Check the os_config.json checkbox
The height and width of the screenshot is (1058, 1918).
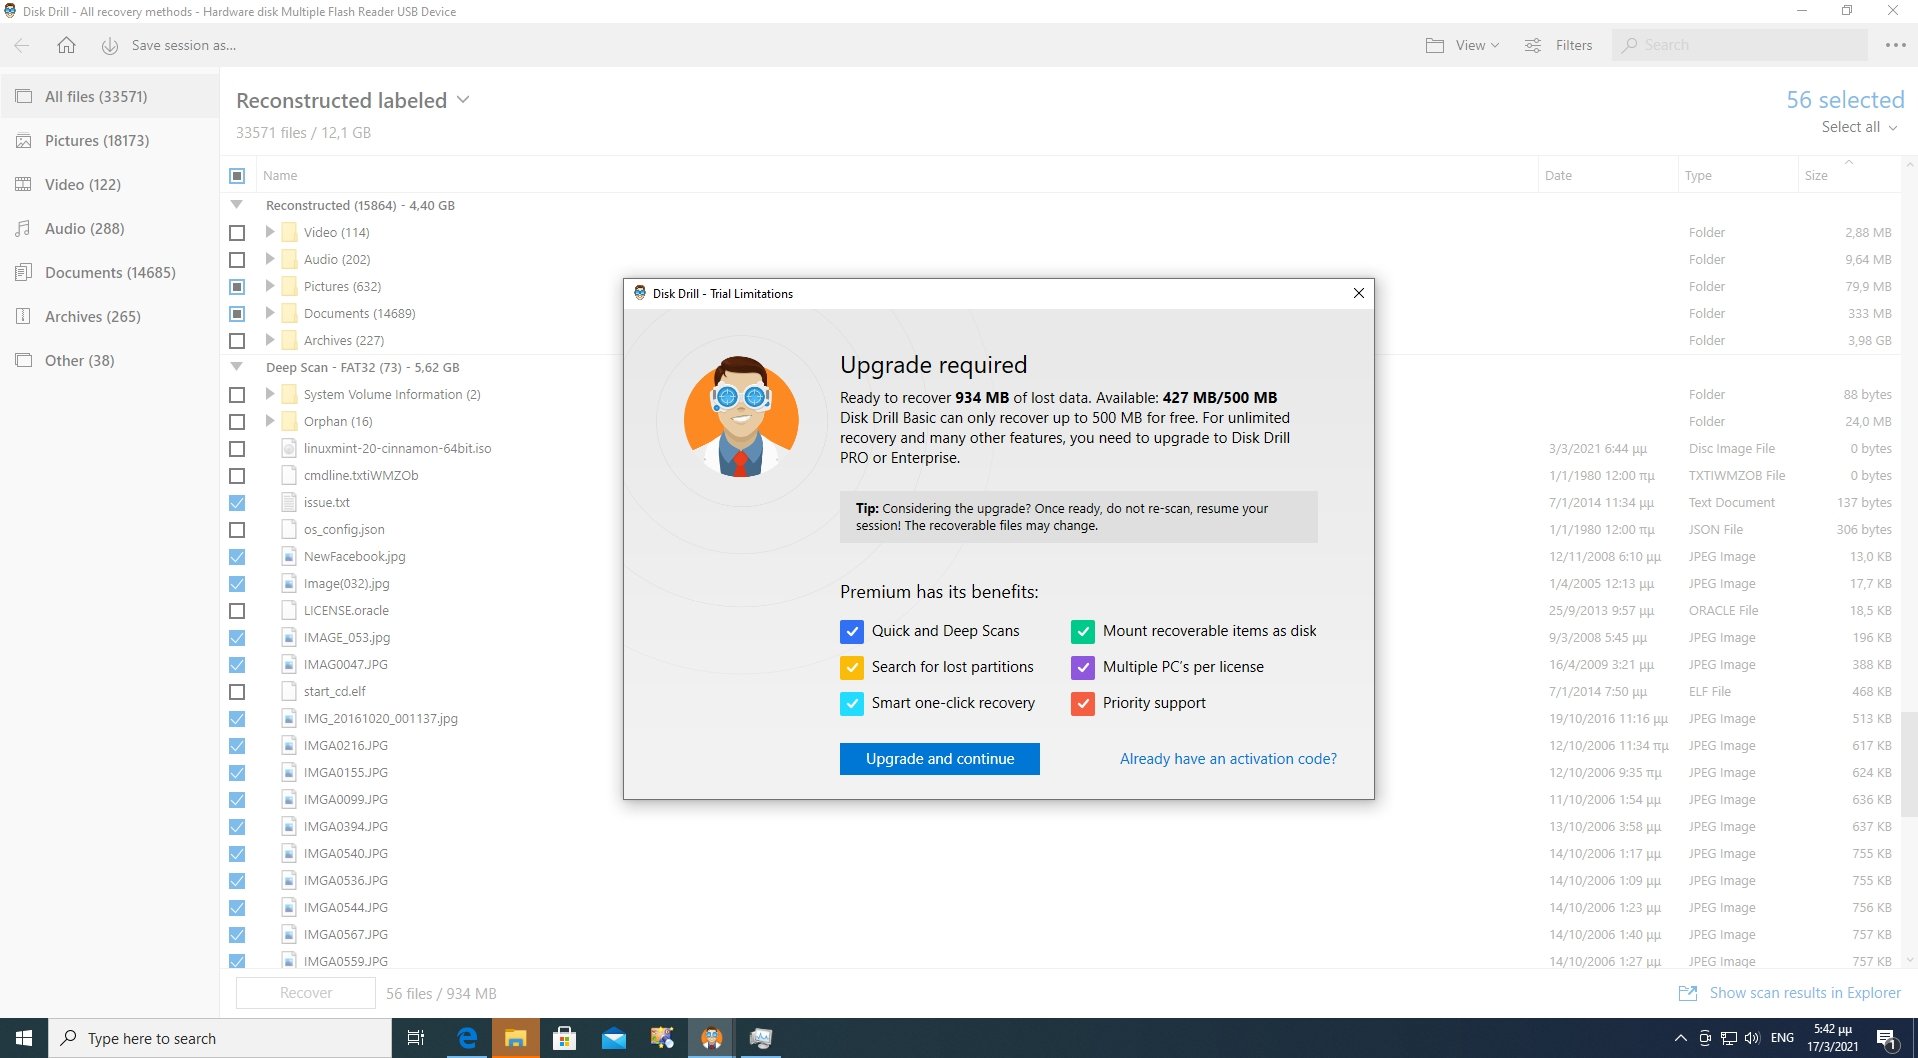[237, 529]
